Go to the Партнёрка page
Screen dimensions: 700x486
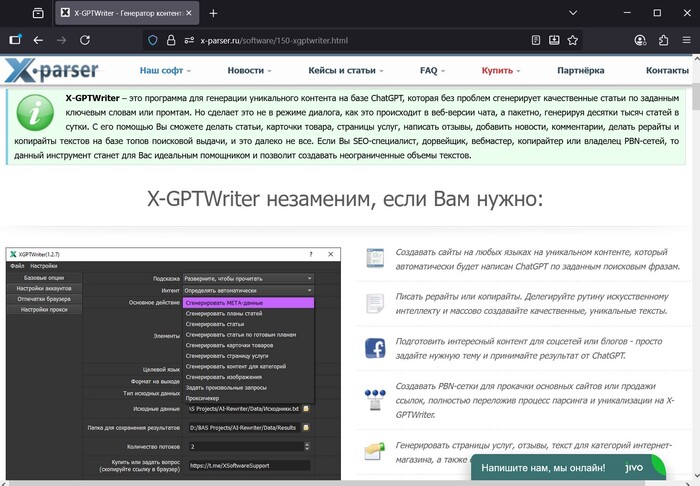580,71
